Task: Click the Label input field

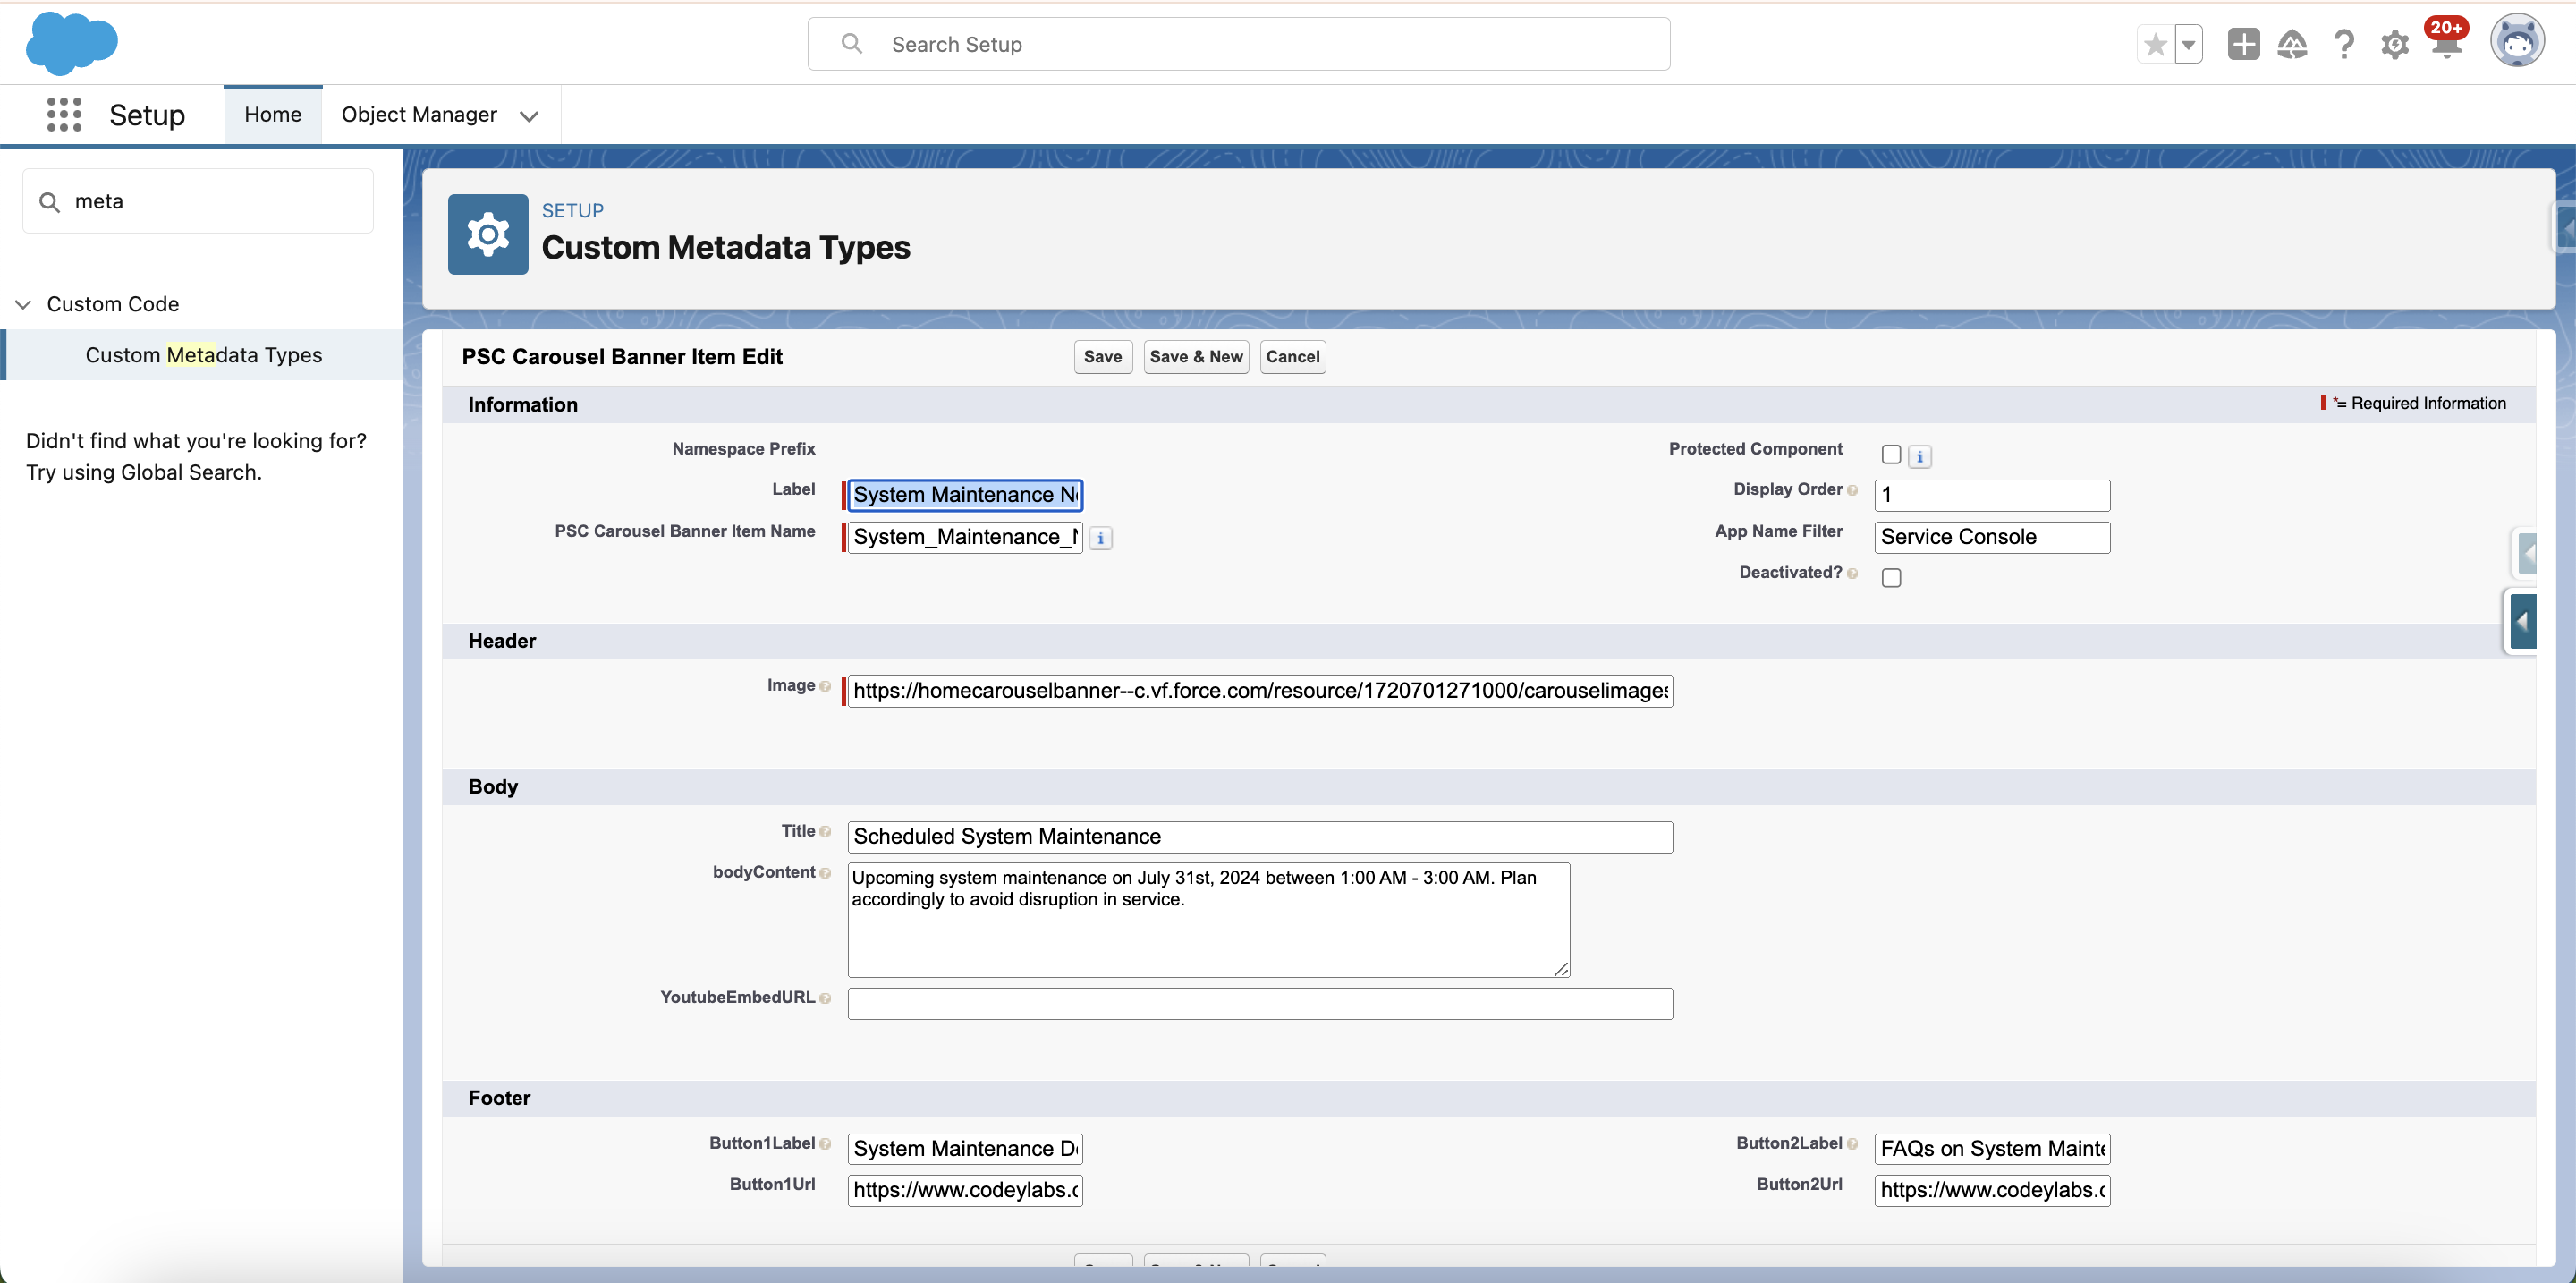Action: [x=965, y=495]
